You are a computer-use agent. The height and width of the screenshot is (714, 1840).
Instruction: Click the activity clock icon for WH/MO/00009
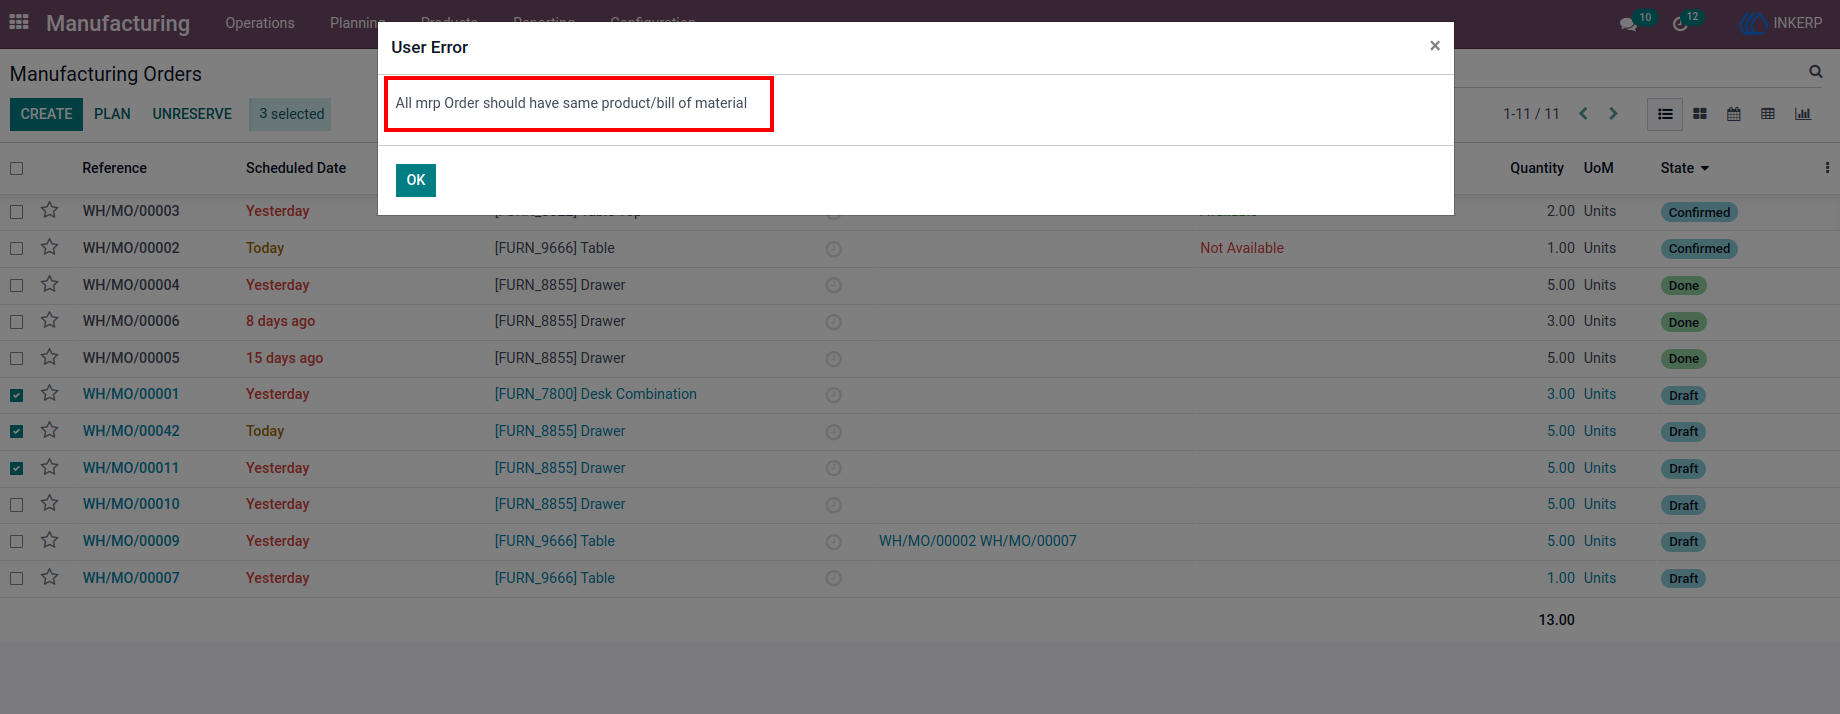pos(833,542)
